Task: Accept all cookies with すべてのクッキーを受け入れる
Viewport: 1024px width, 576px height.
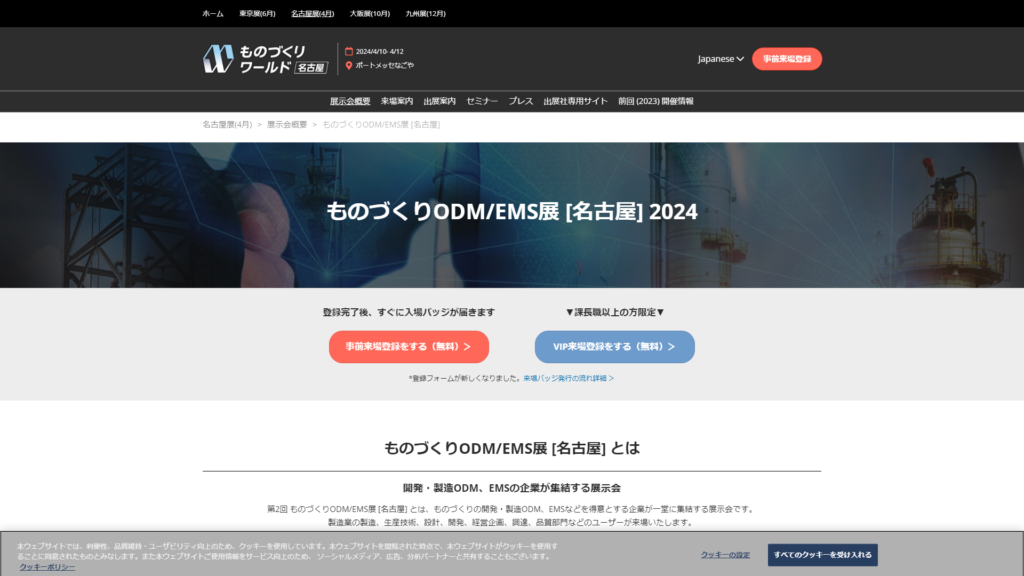Action: click(823, 555)
